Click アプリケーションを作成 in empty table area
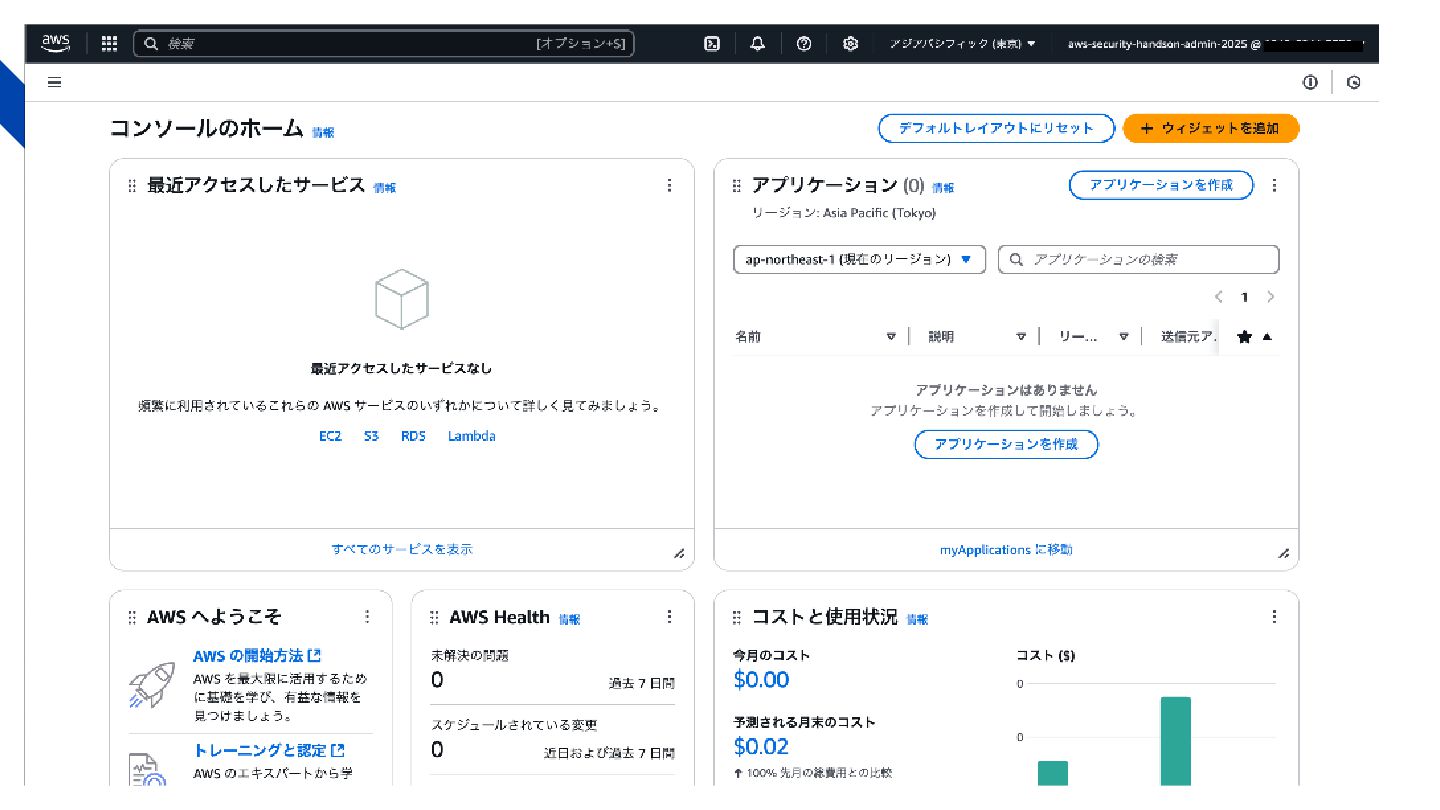Viewport: 1440px width, 810px height. point(1006,444)
